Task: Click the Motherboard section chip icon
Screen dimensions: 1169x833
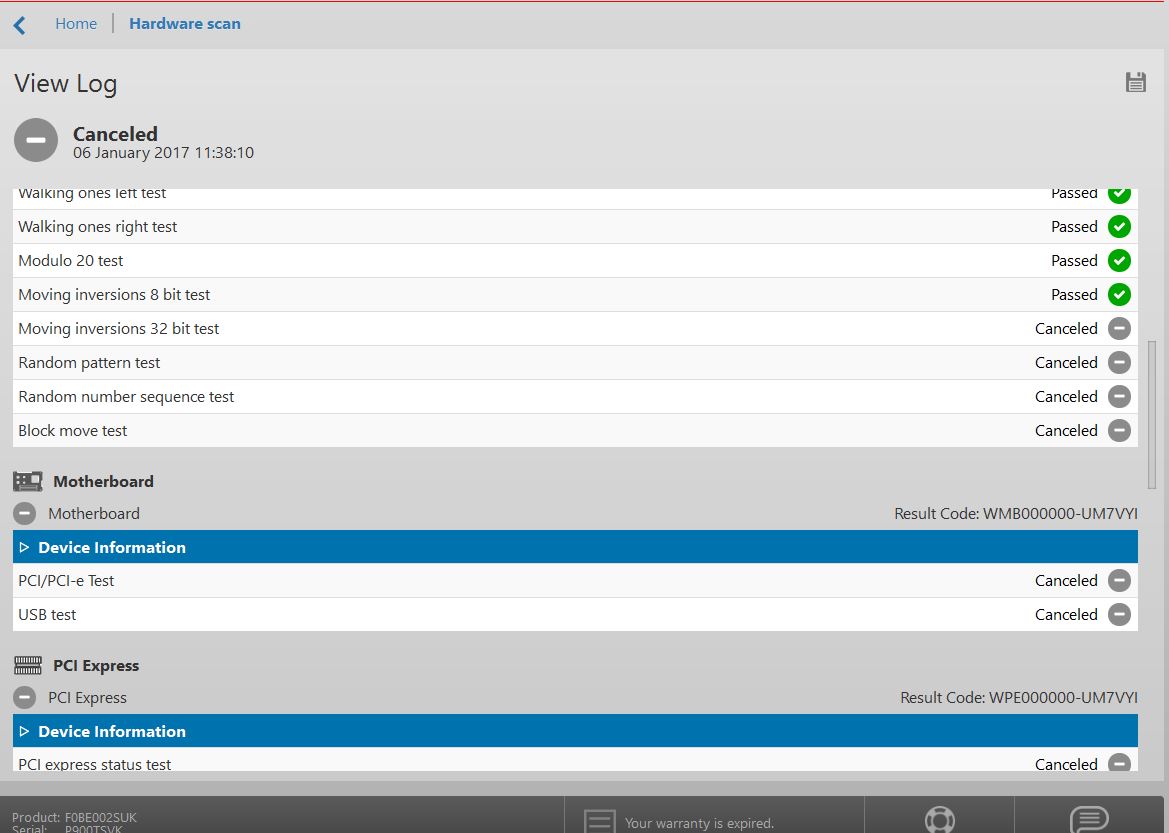Action: pos(28,481)
